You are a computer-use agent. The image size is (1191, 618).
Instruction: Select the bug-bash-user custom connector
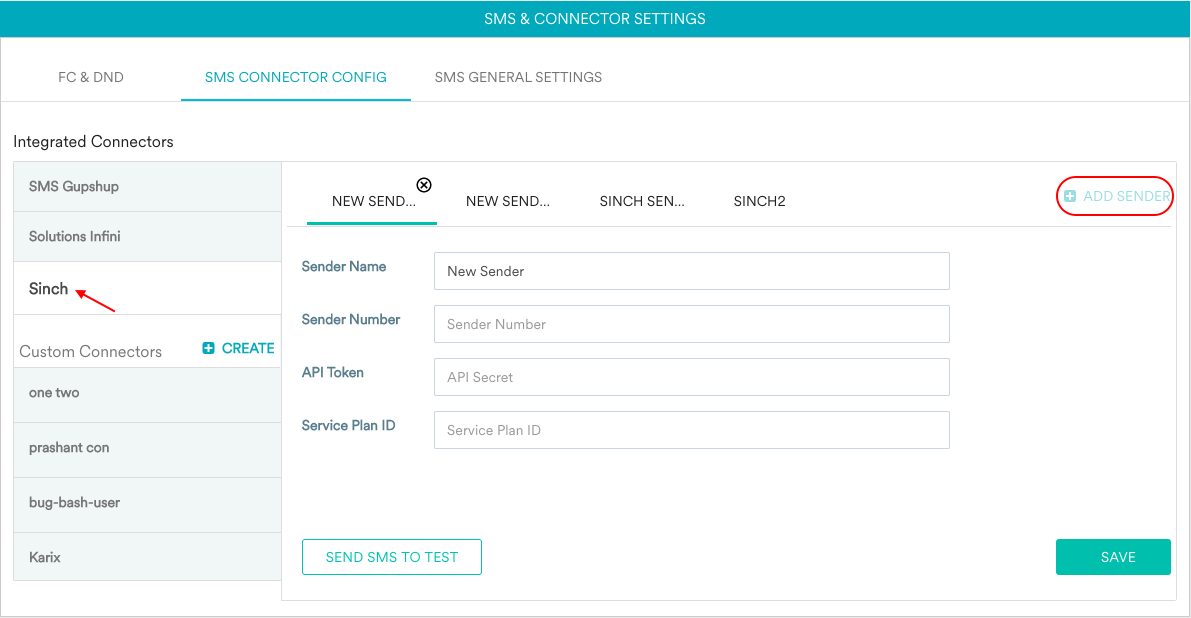point(147,504)
